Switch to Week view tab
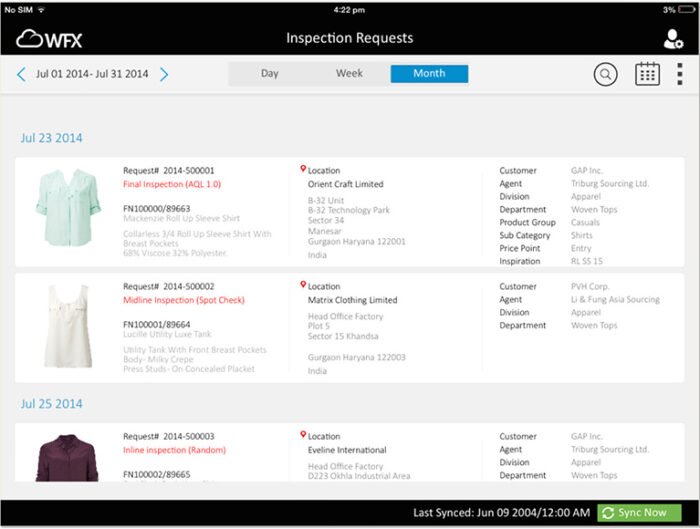The image size is (700, 529). point(349,74)
